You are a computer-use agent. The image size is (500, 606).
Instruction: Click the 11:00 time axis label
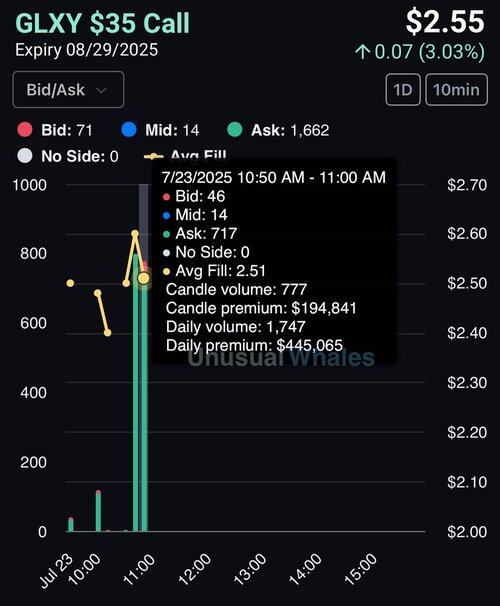coord(138,570)
